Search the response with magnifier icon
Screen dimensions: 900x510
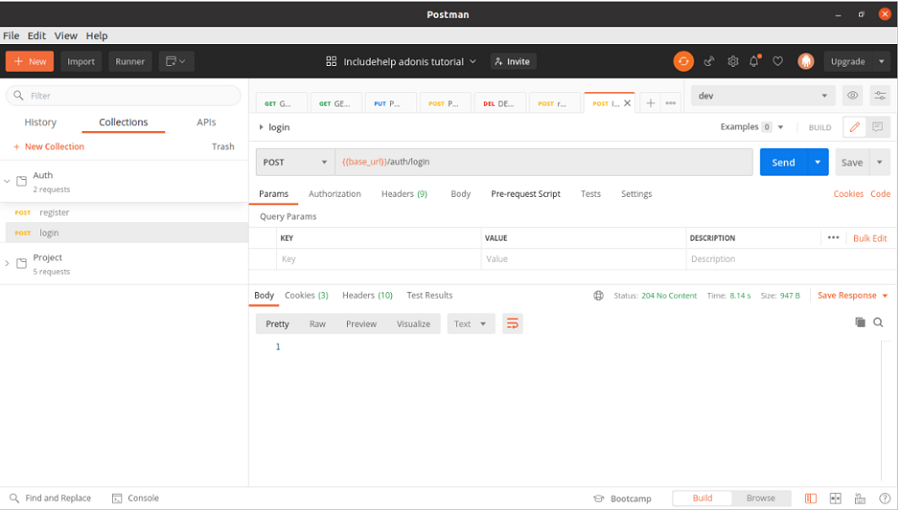tap(878, 322)
